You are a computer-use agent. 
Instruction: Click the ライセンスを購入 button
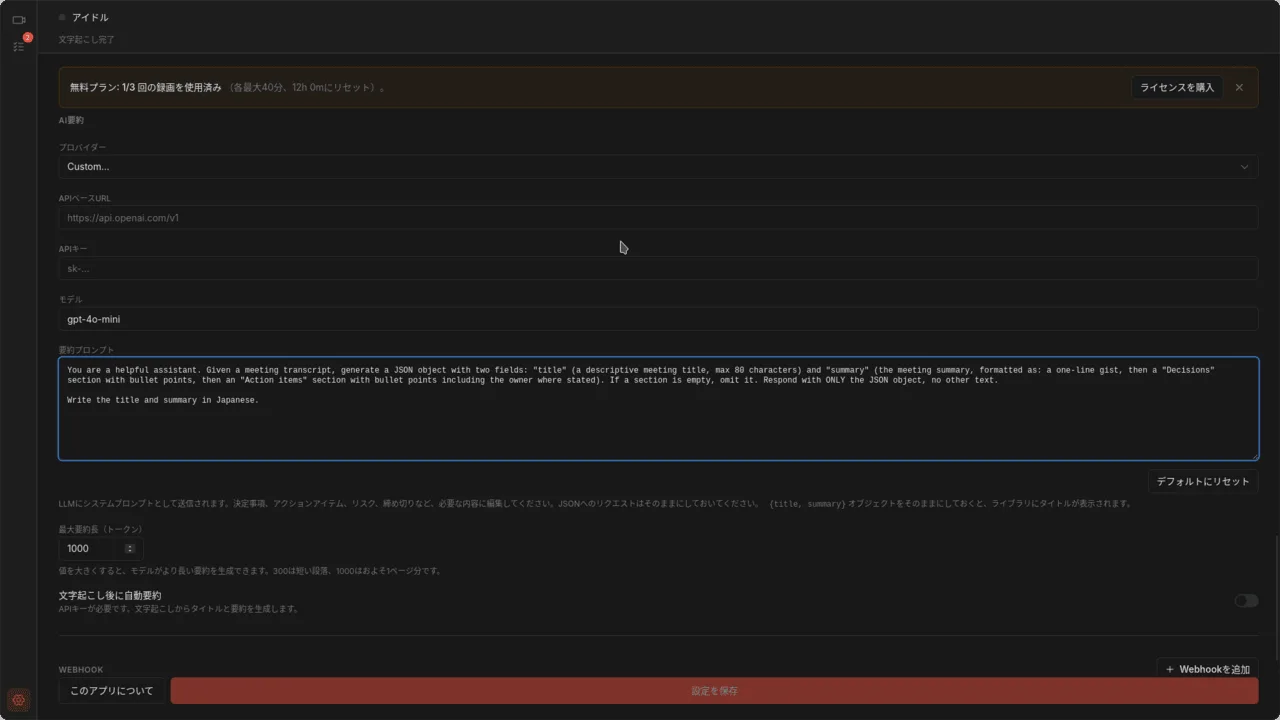pos(1177,87)
